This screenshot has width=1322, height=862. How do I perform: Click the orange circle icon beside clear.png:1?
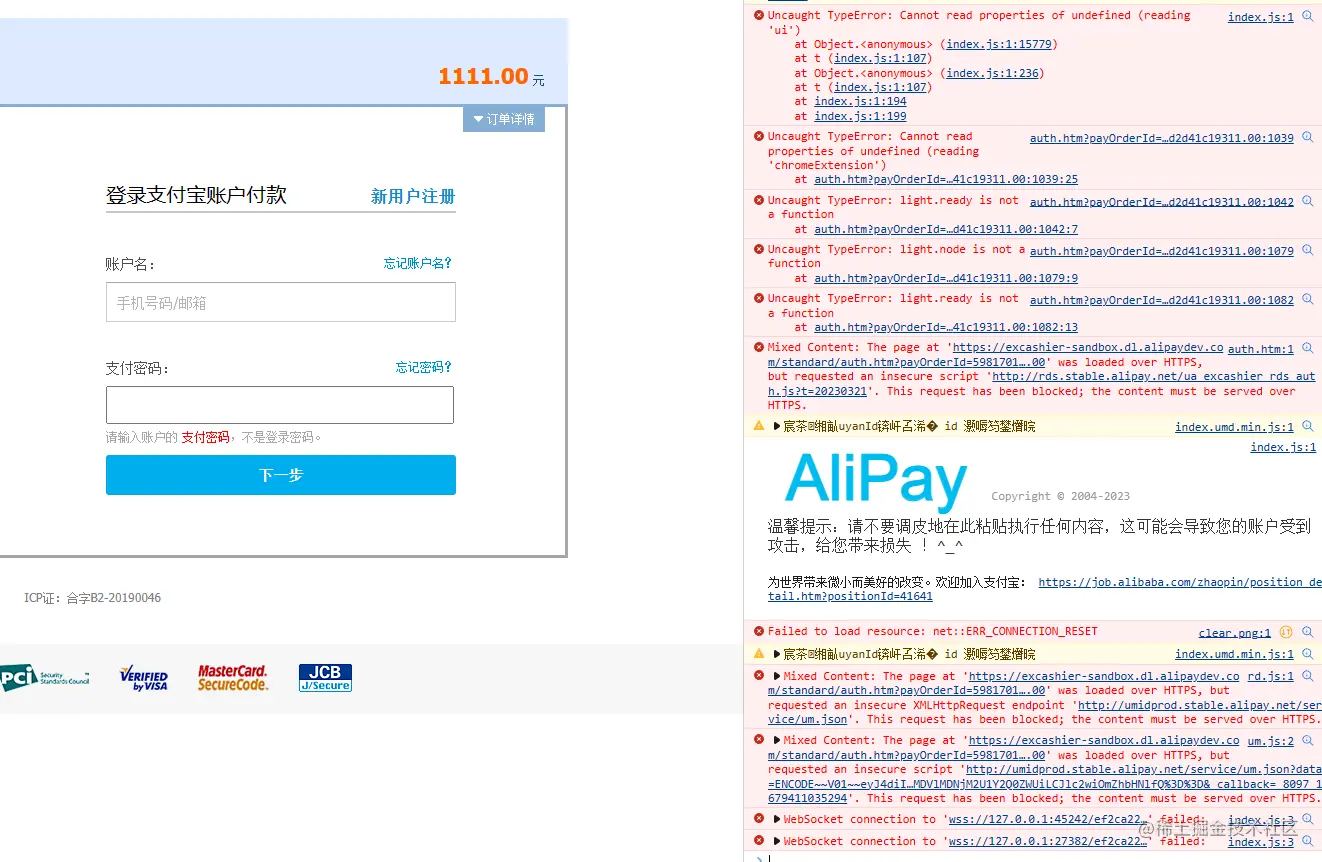click(1286, 632)
